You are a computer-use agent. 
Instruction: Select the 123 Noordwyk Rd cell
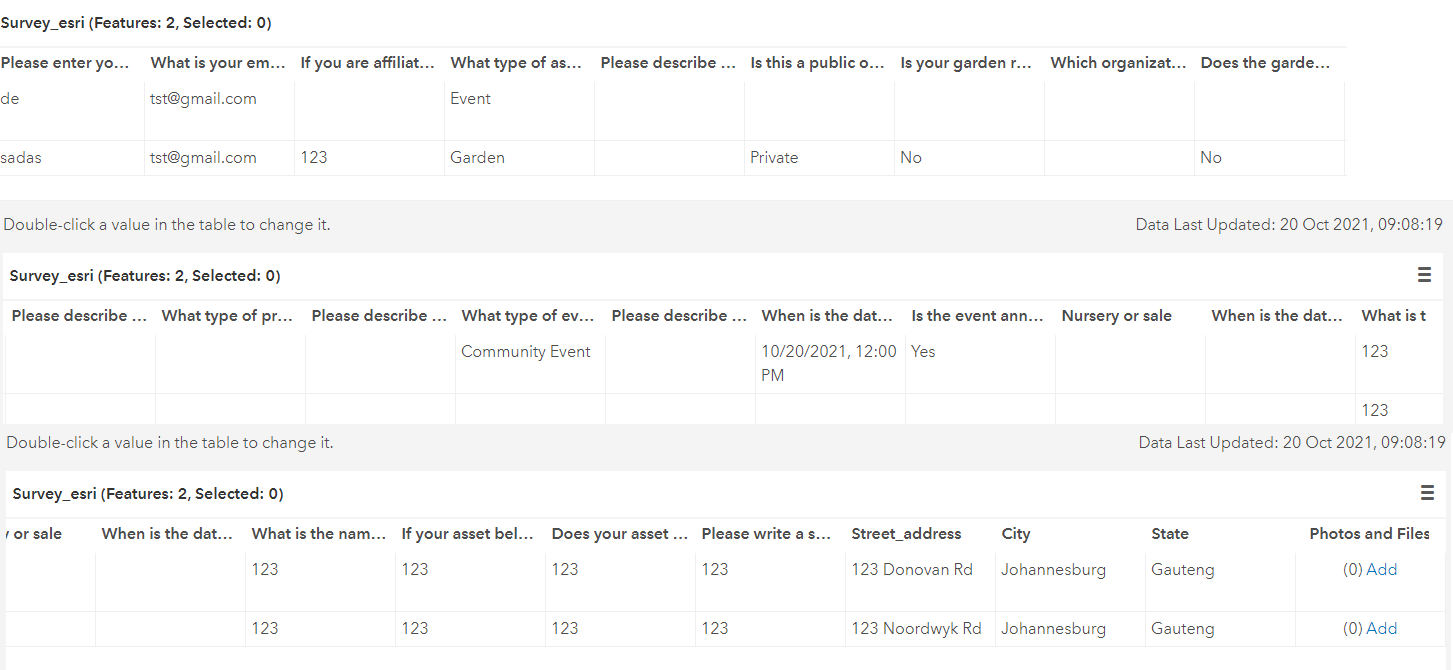click(x=916, y=629)
